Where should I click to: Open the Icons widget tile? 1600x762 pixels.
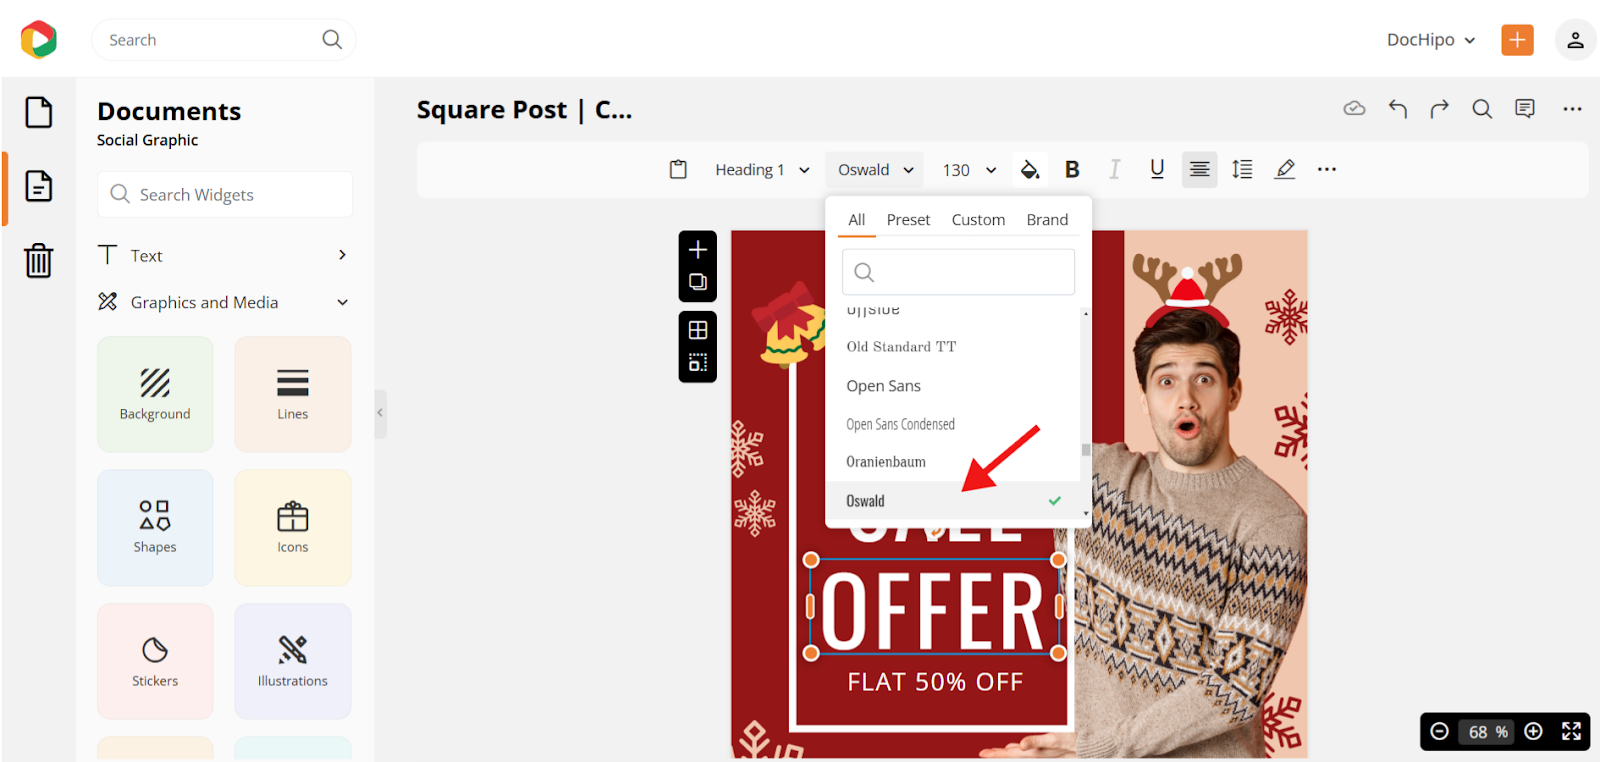[x=293, y=528]
